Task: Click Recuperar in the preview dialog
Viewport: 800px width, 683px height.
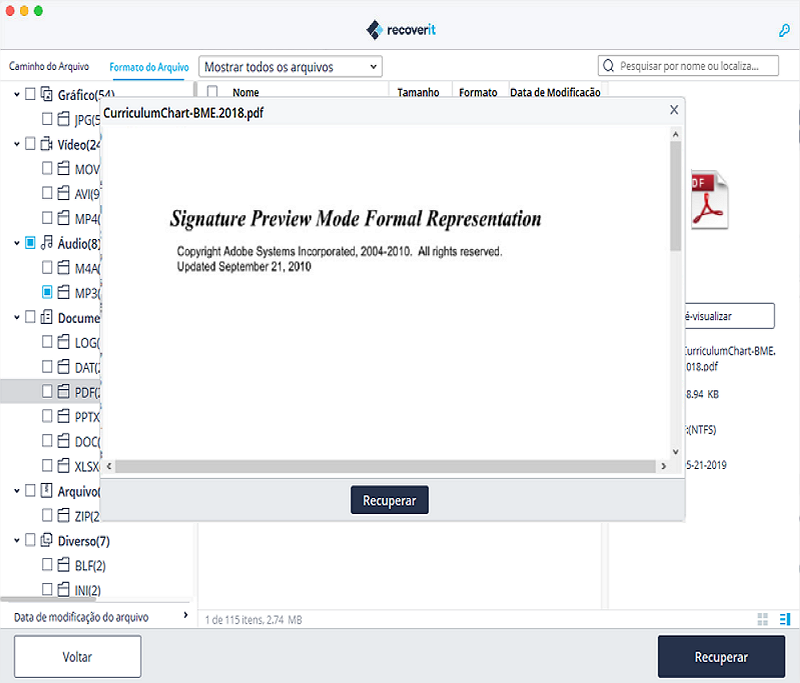Action: 389,500
